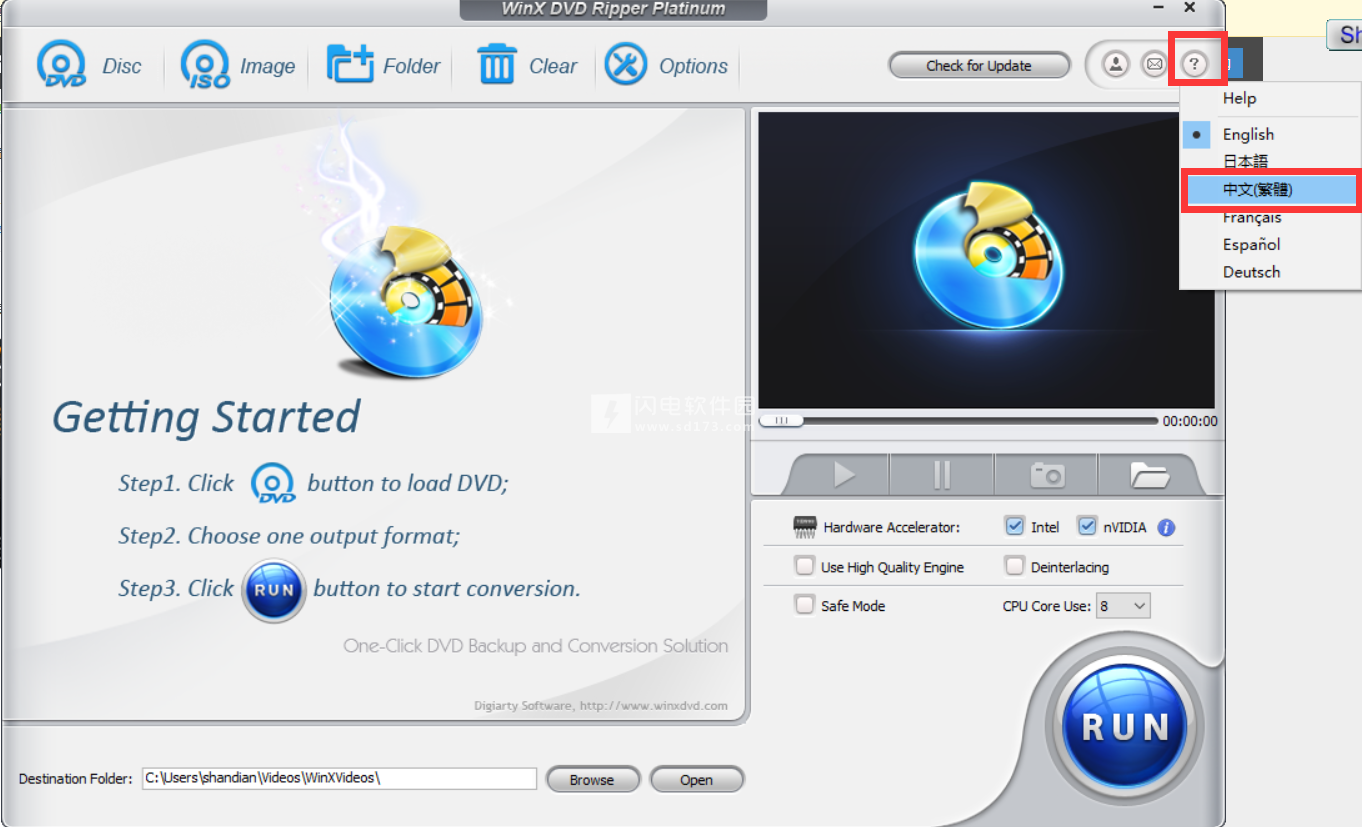The height and width of the screenshot is (827, 1362).
Task: Clear the list with the trash icon
Action: [496, 65]
